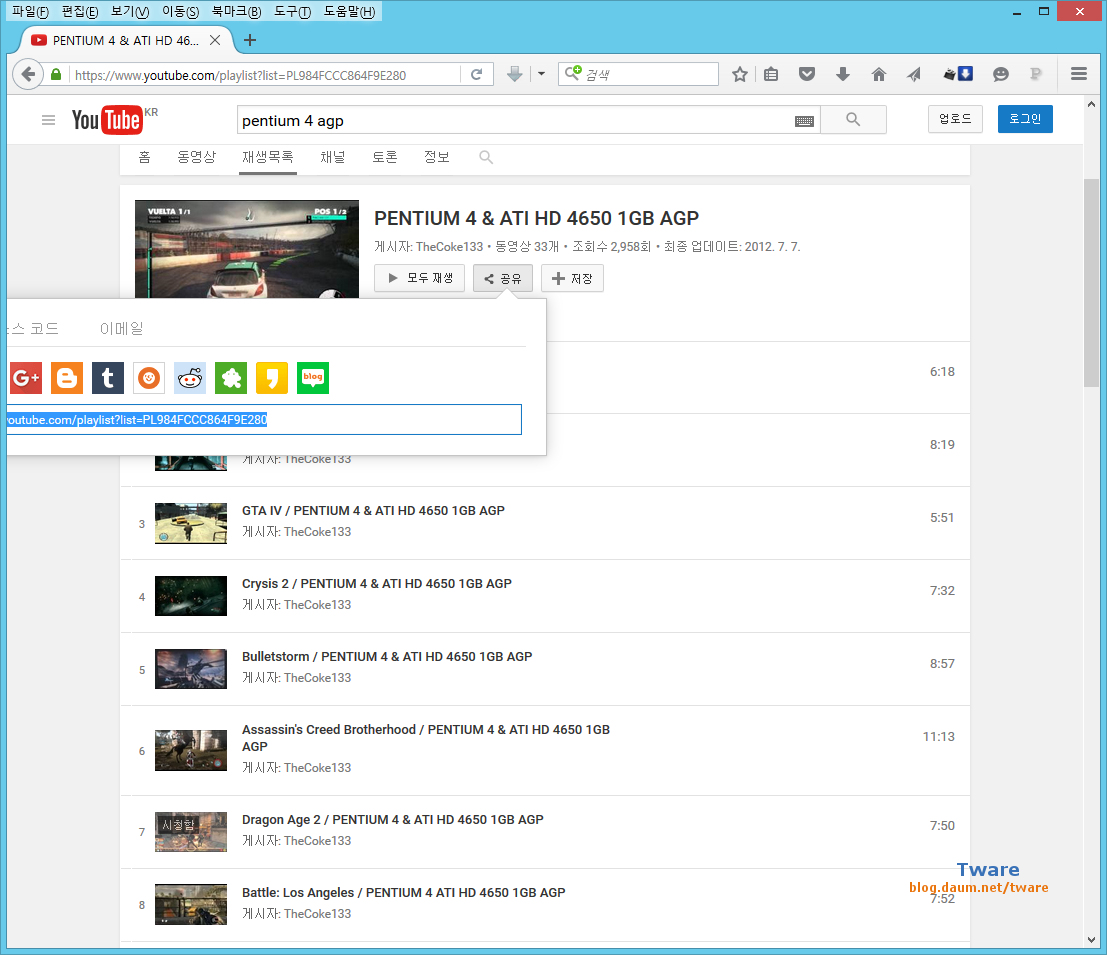Share to Tumblr with the t icon
This screenshot has height=955, width=1107.
click(108, 378)
